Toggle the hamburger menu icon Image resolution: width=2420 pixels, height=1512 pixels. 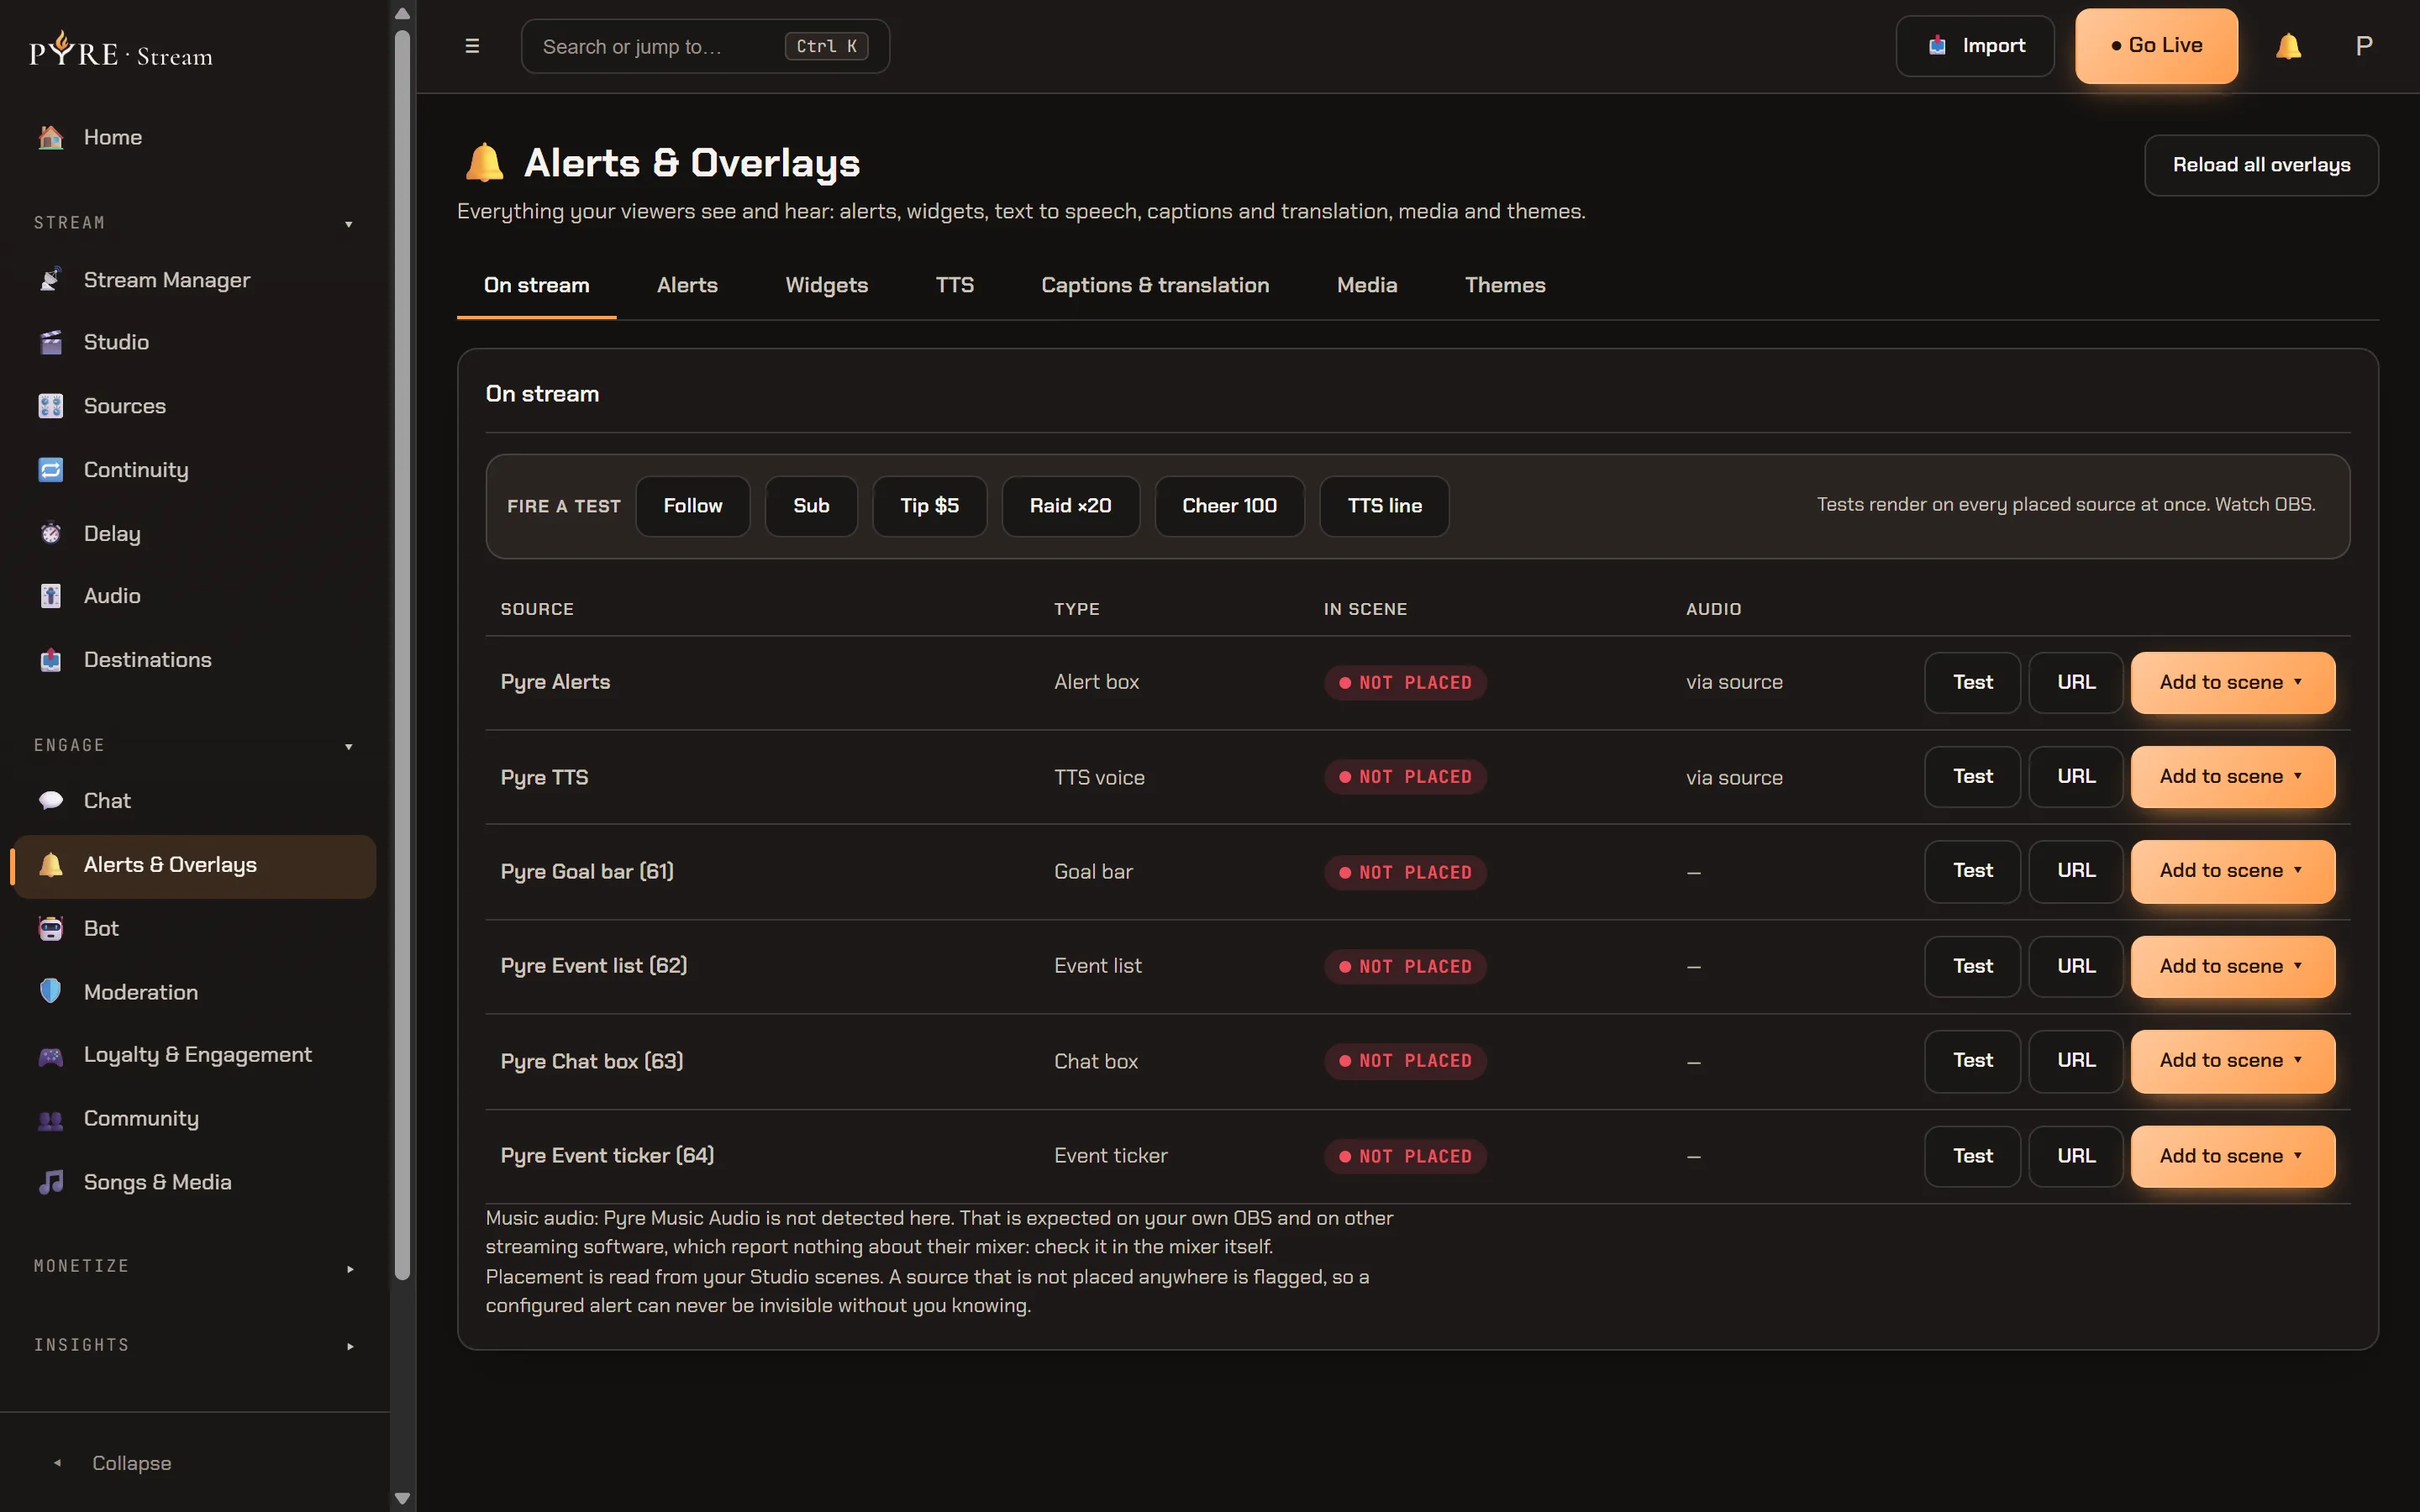pos(472,46)
